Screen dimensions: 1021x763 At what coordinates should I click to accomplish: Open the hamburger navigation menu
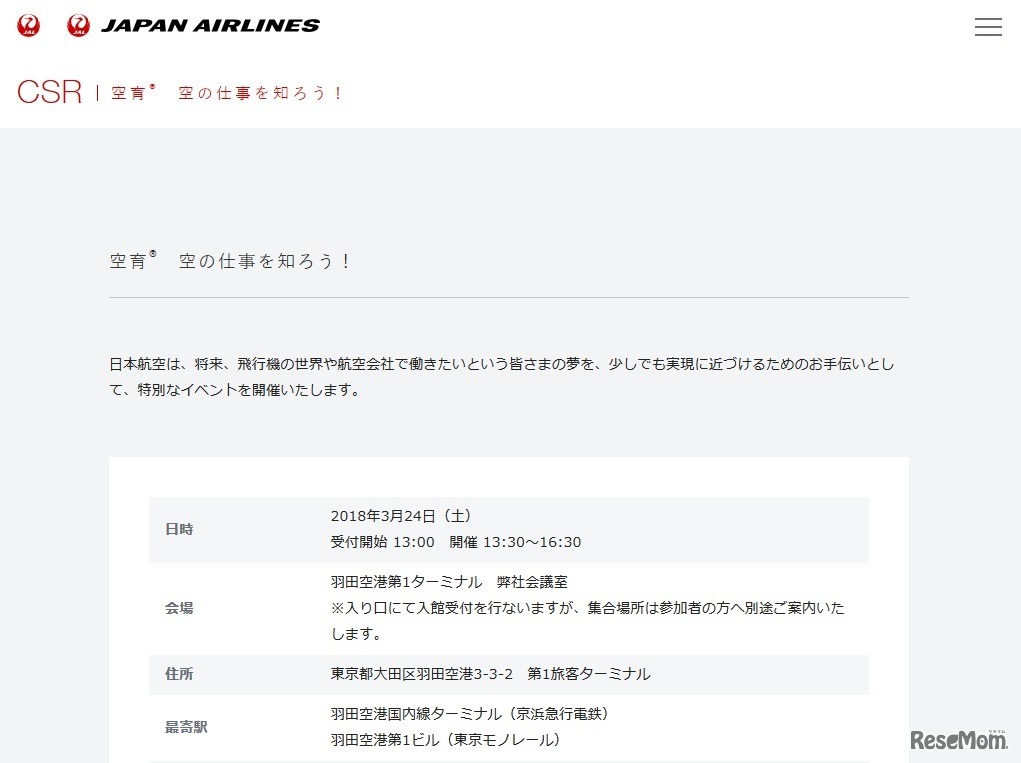[988, 27]
